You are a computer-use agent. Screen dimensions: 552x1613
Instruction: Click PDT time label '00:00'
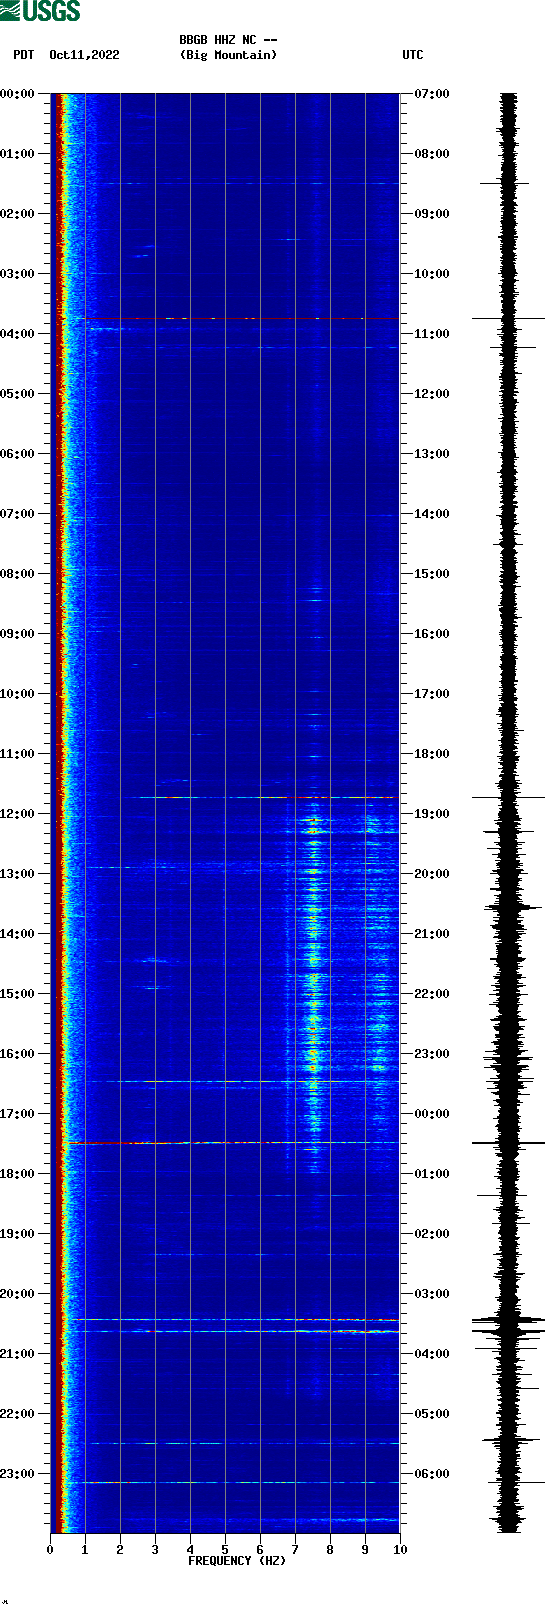(x=17, y=94)
